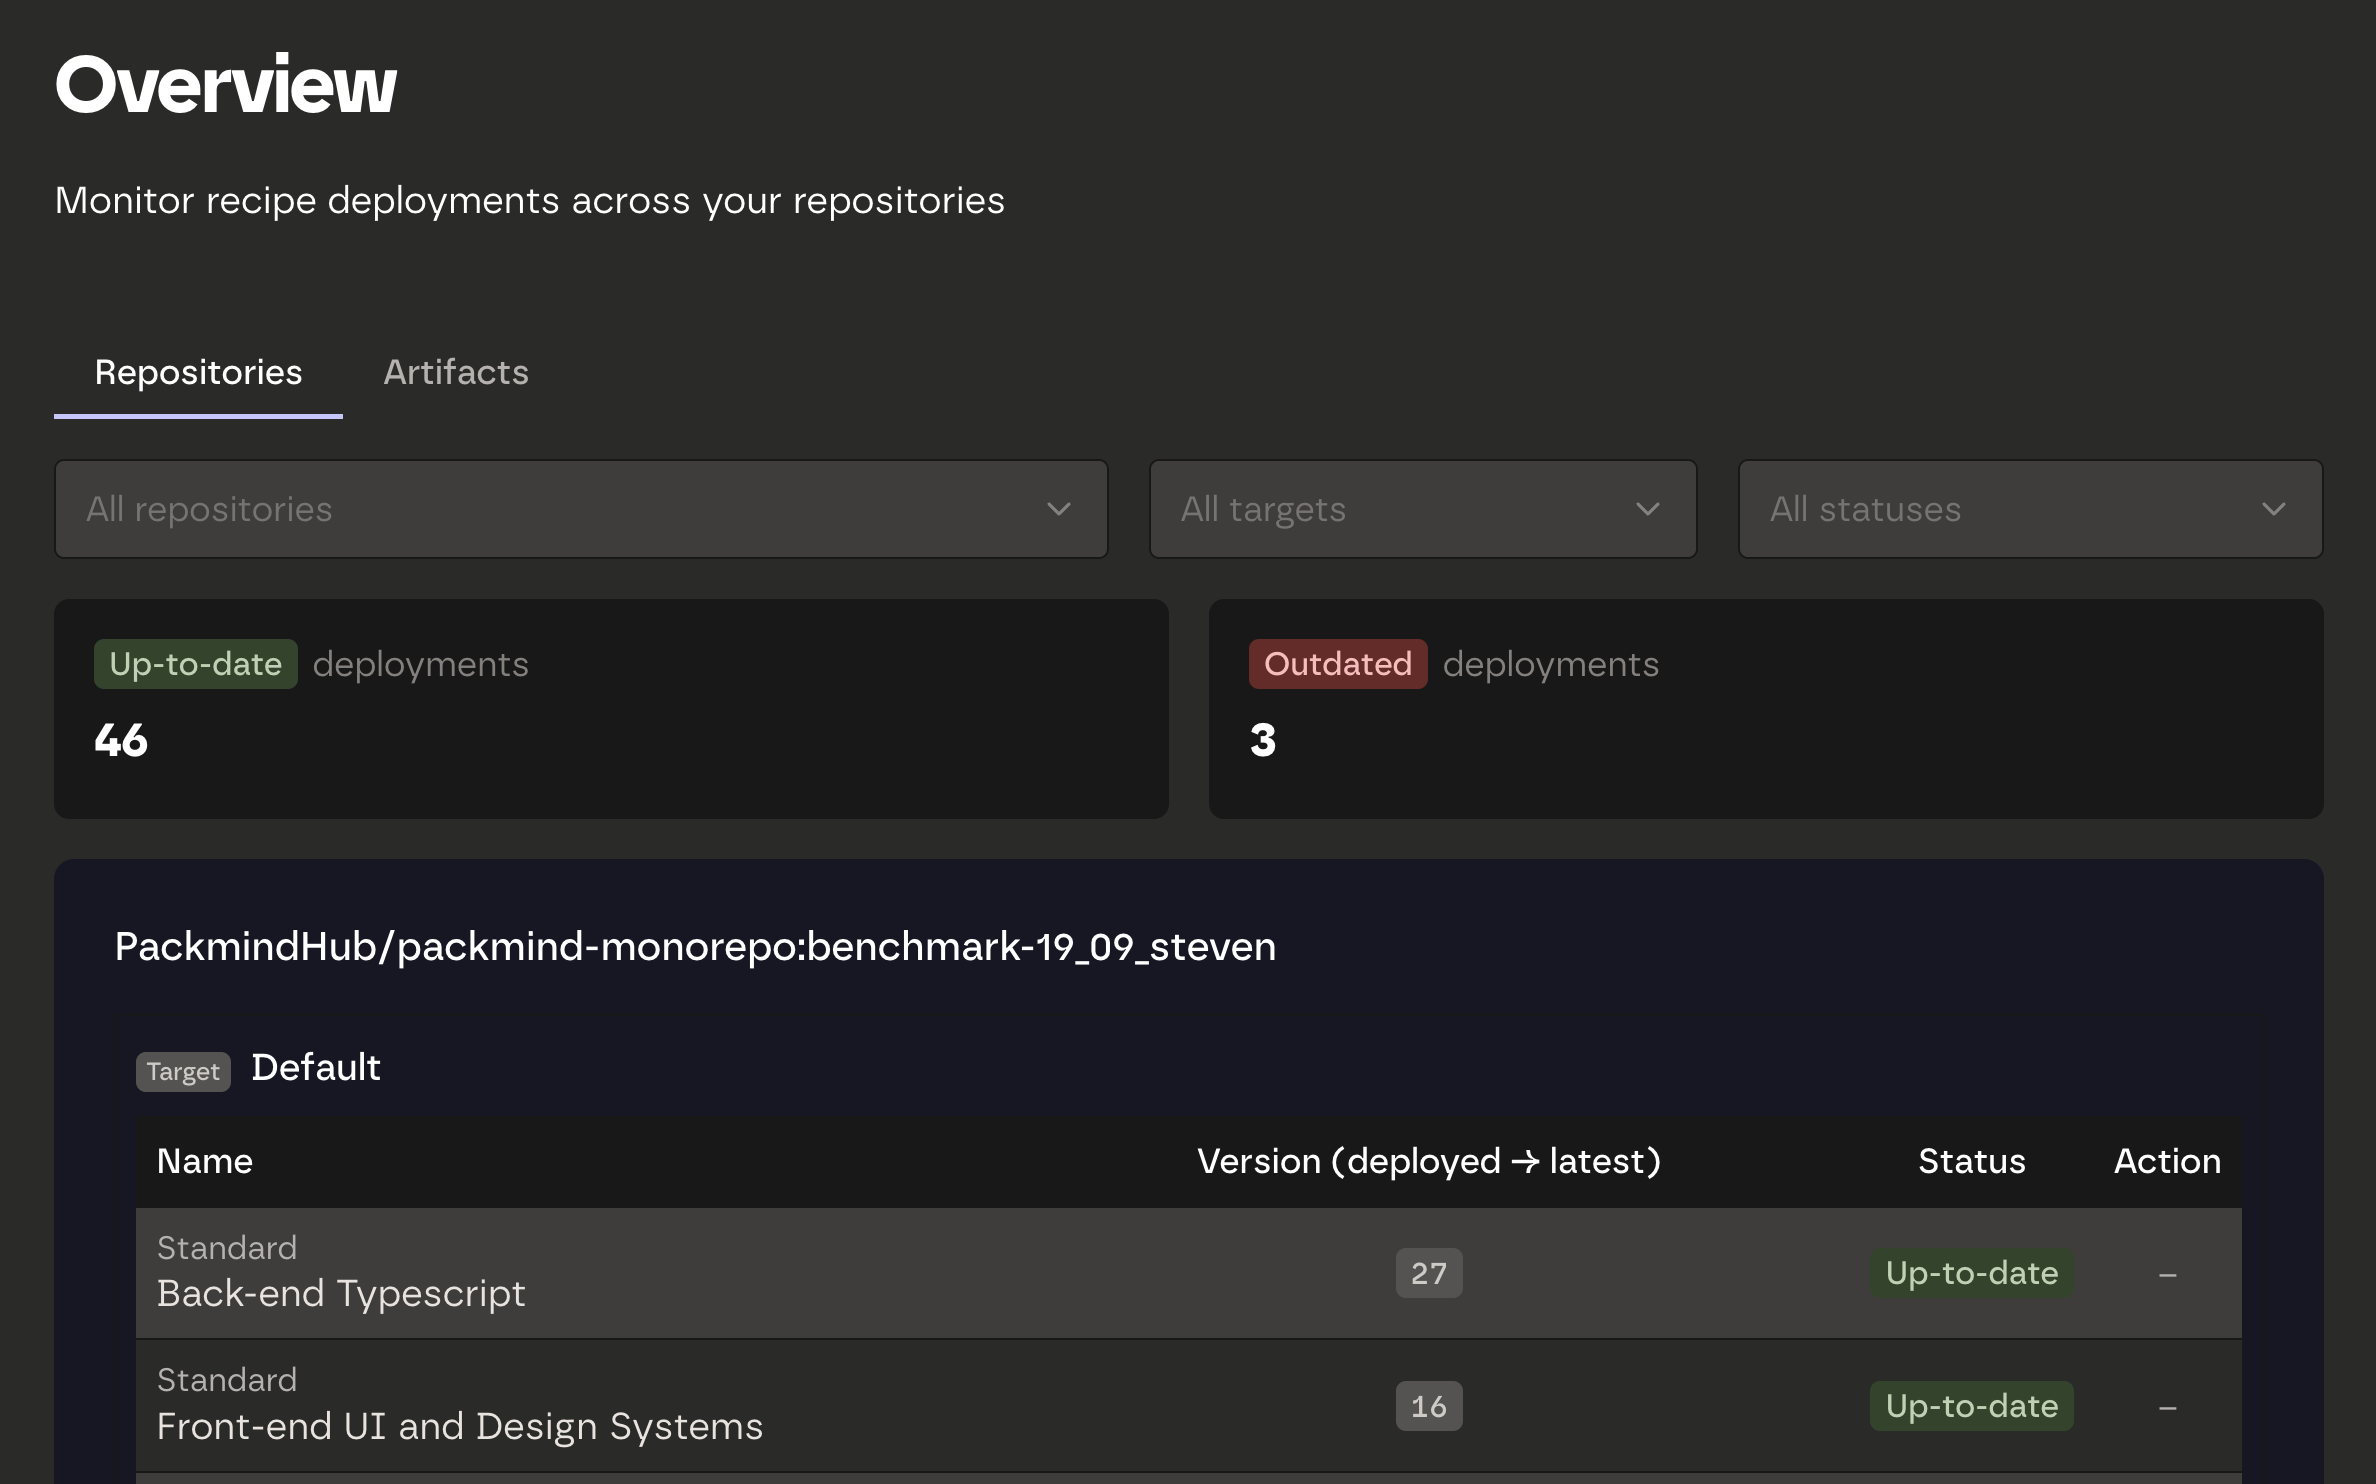Click the version 16 badge
Viewport: 2376px width, 1484px height.
(x=1428, y=1406)
